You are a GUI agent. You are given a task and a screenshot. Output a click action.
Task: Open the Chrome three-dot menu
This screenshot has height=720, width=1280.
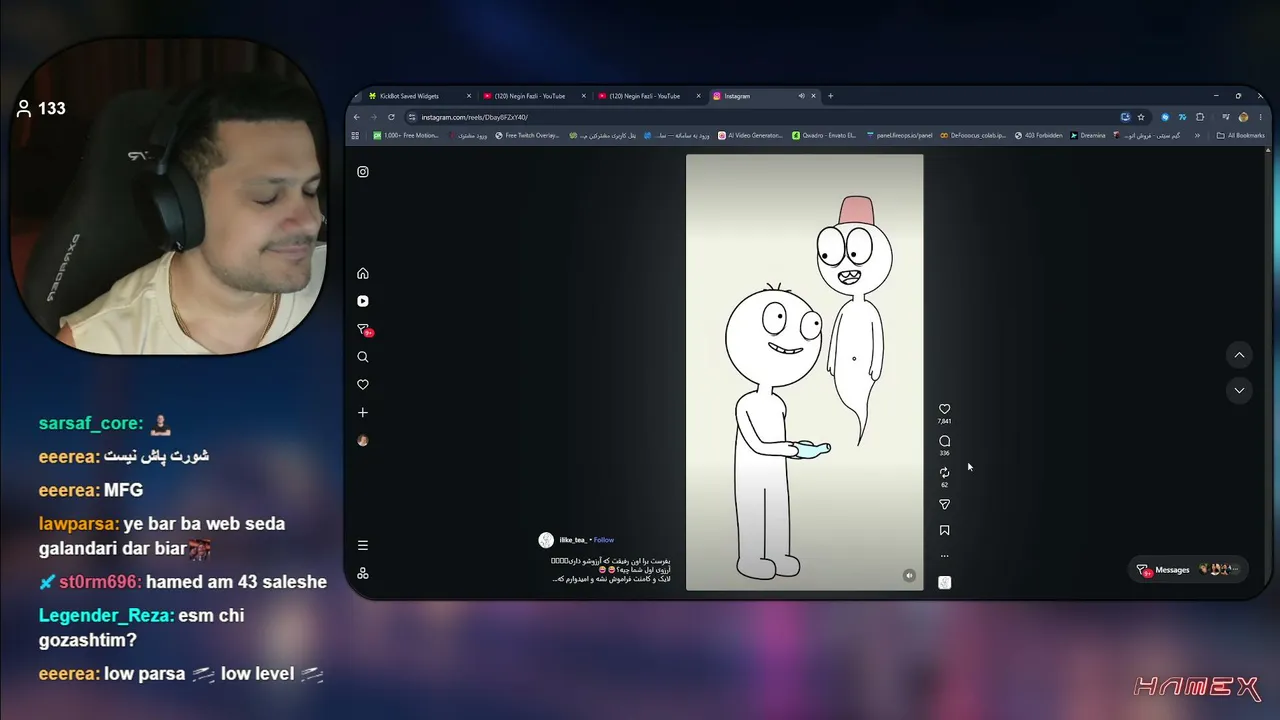click(1260, 117)
